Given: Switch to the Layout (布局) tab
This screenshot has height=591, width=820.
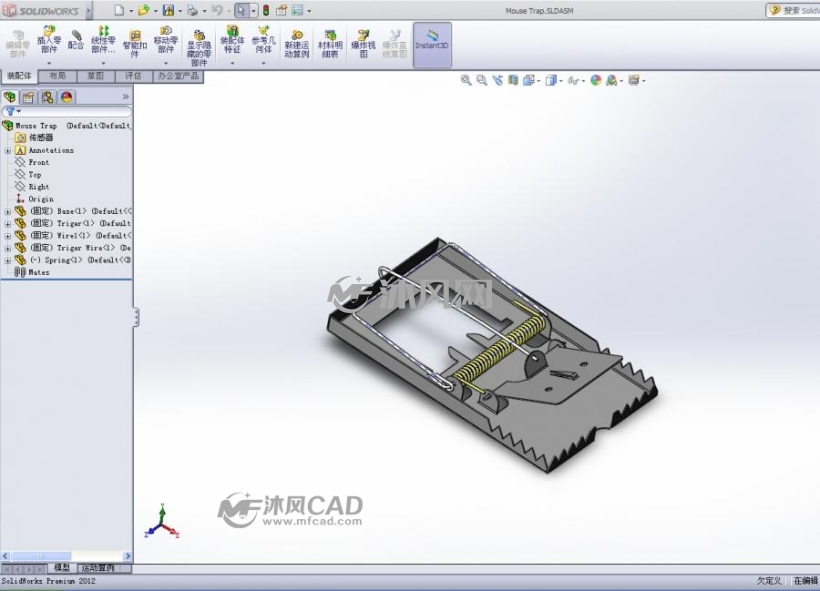Looking at the screenshot, I should (x=58, y=76).
